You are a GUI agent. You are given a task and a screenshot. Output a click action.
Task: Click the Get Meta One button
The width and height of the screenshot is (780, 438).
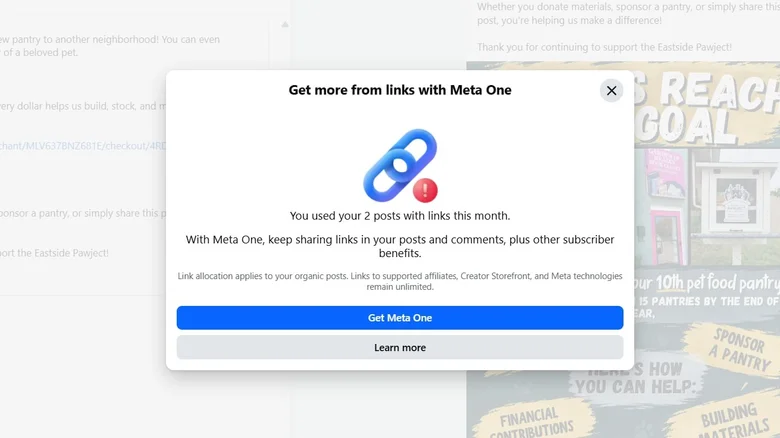tap(400, 318)
